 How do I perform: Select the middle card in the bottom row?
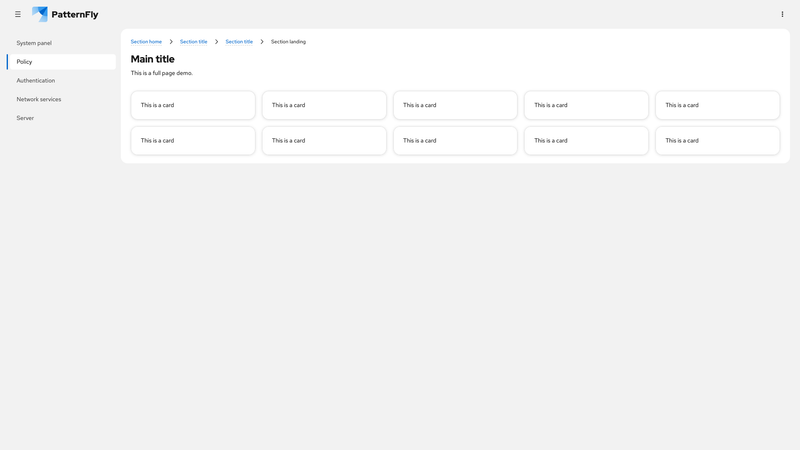pos(455,140)
